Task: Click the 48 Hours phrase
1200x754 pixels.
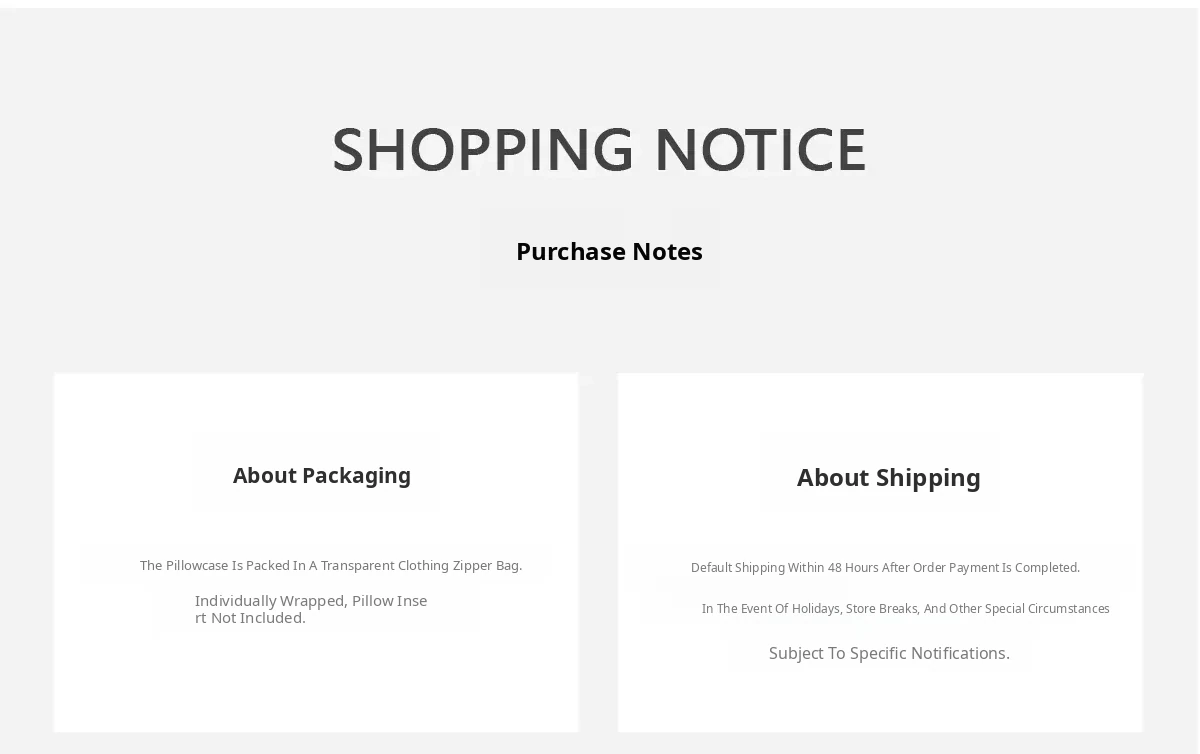Action: 852,568
